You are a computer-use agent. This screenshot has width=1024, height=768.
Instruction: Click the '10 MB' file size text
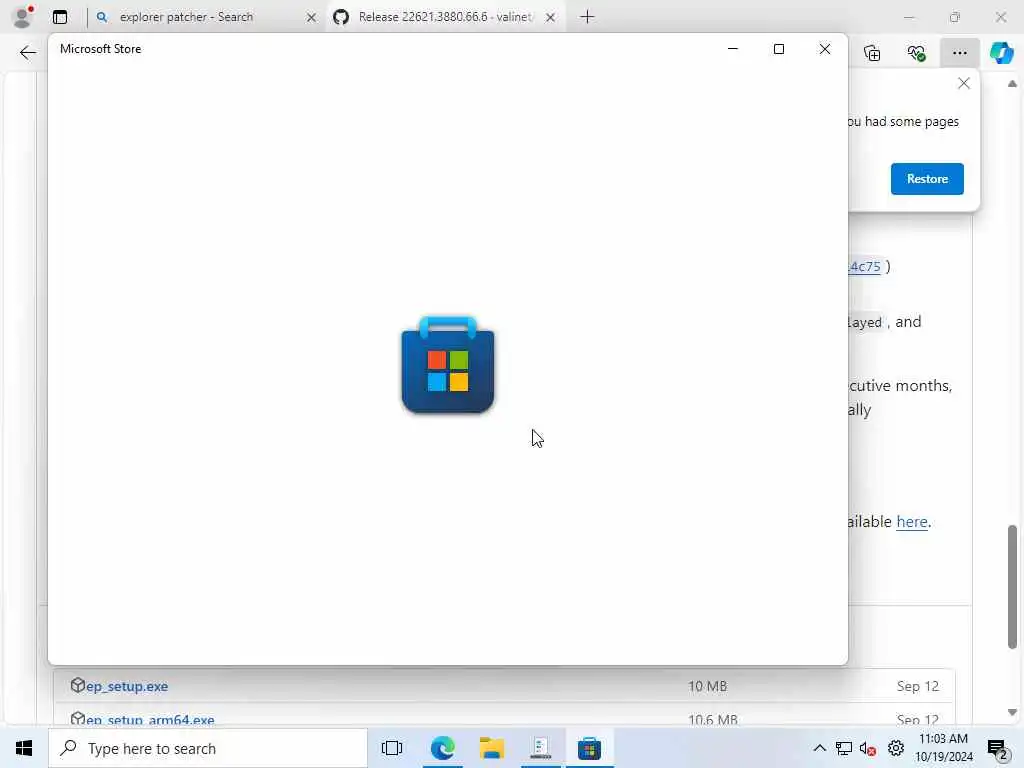coord(707,686)
